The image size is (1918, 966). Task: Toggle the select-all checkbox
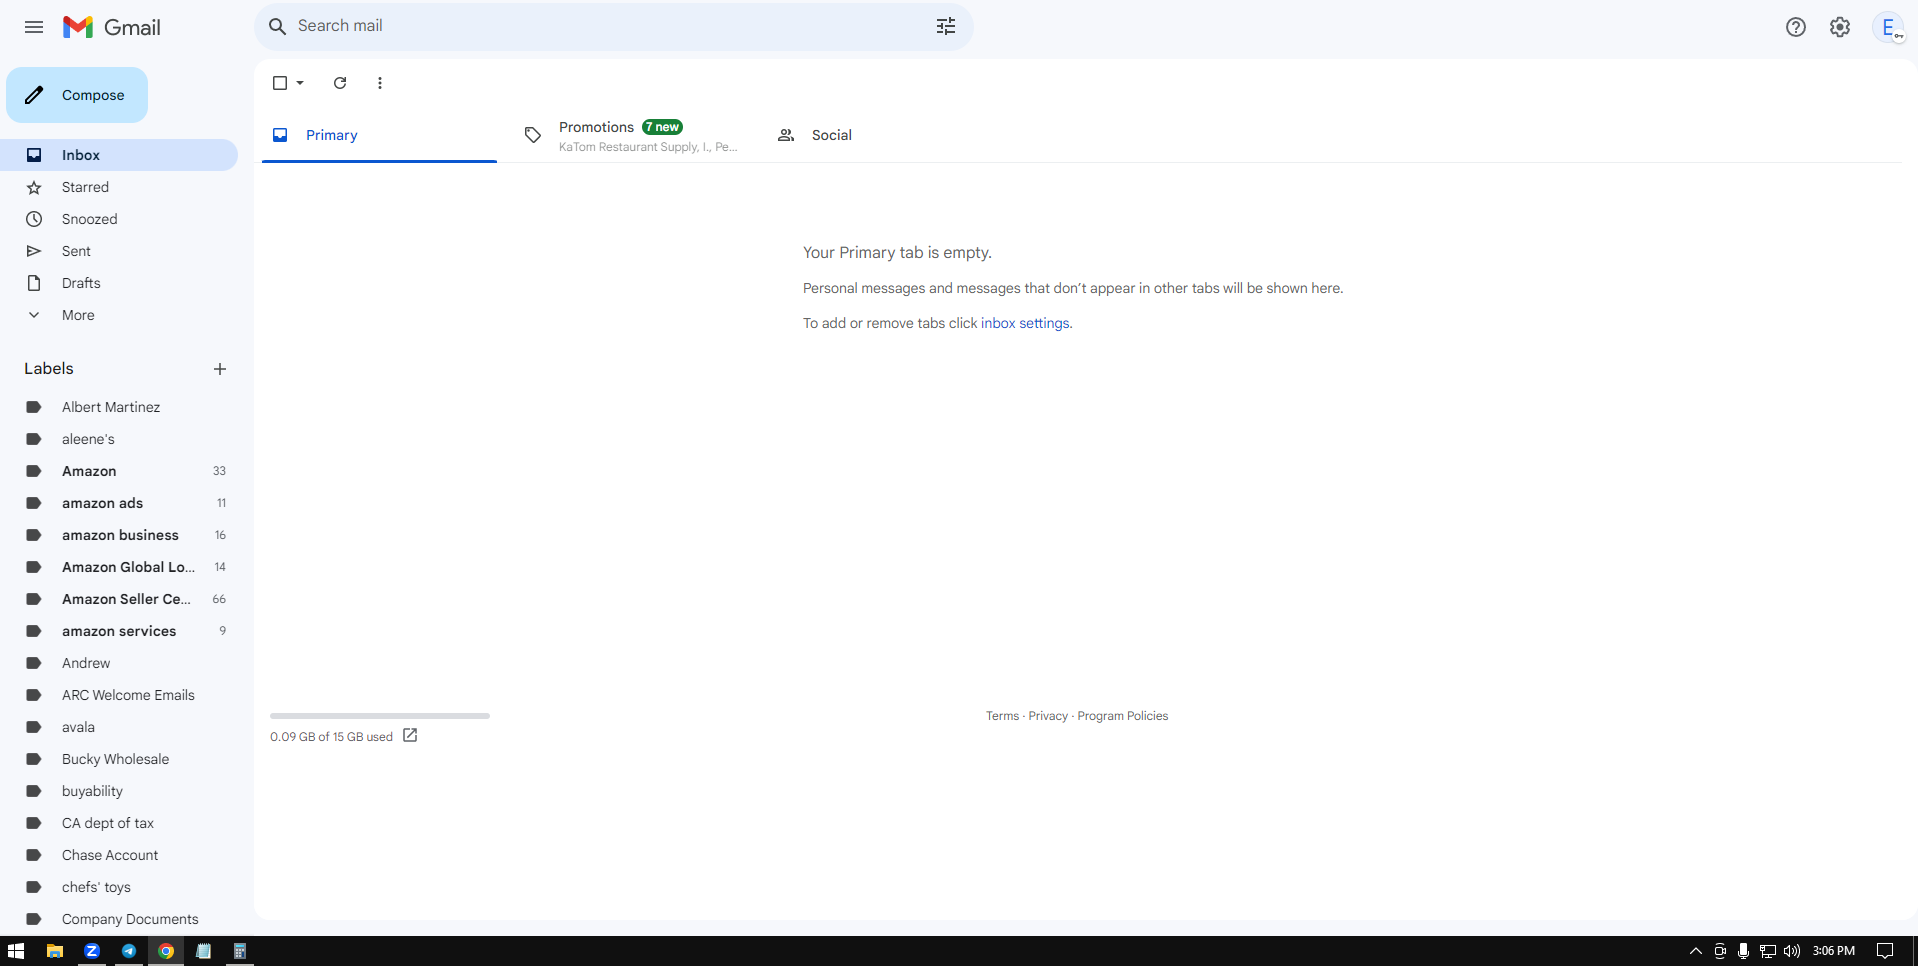point(280,83)
